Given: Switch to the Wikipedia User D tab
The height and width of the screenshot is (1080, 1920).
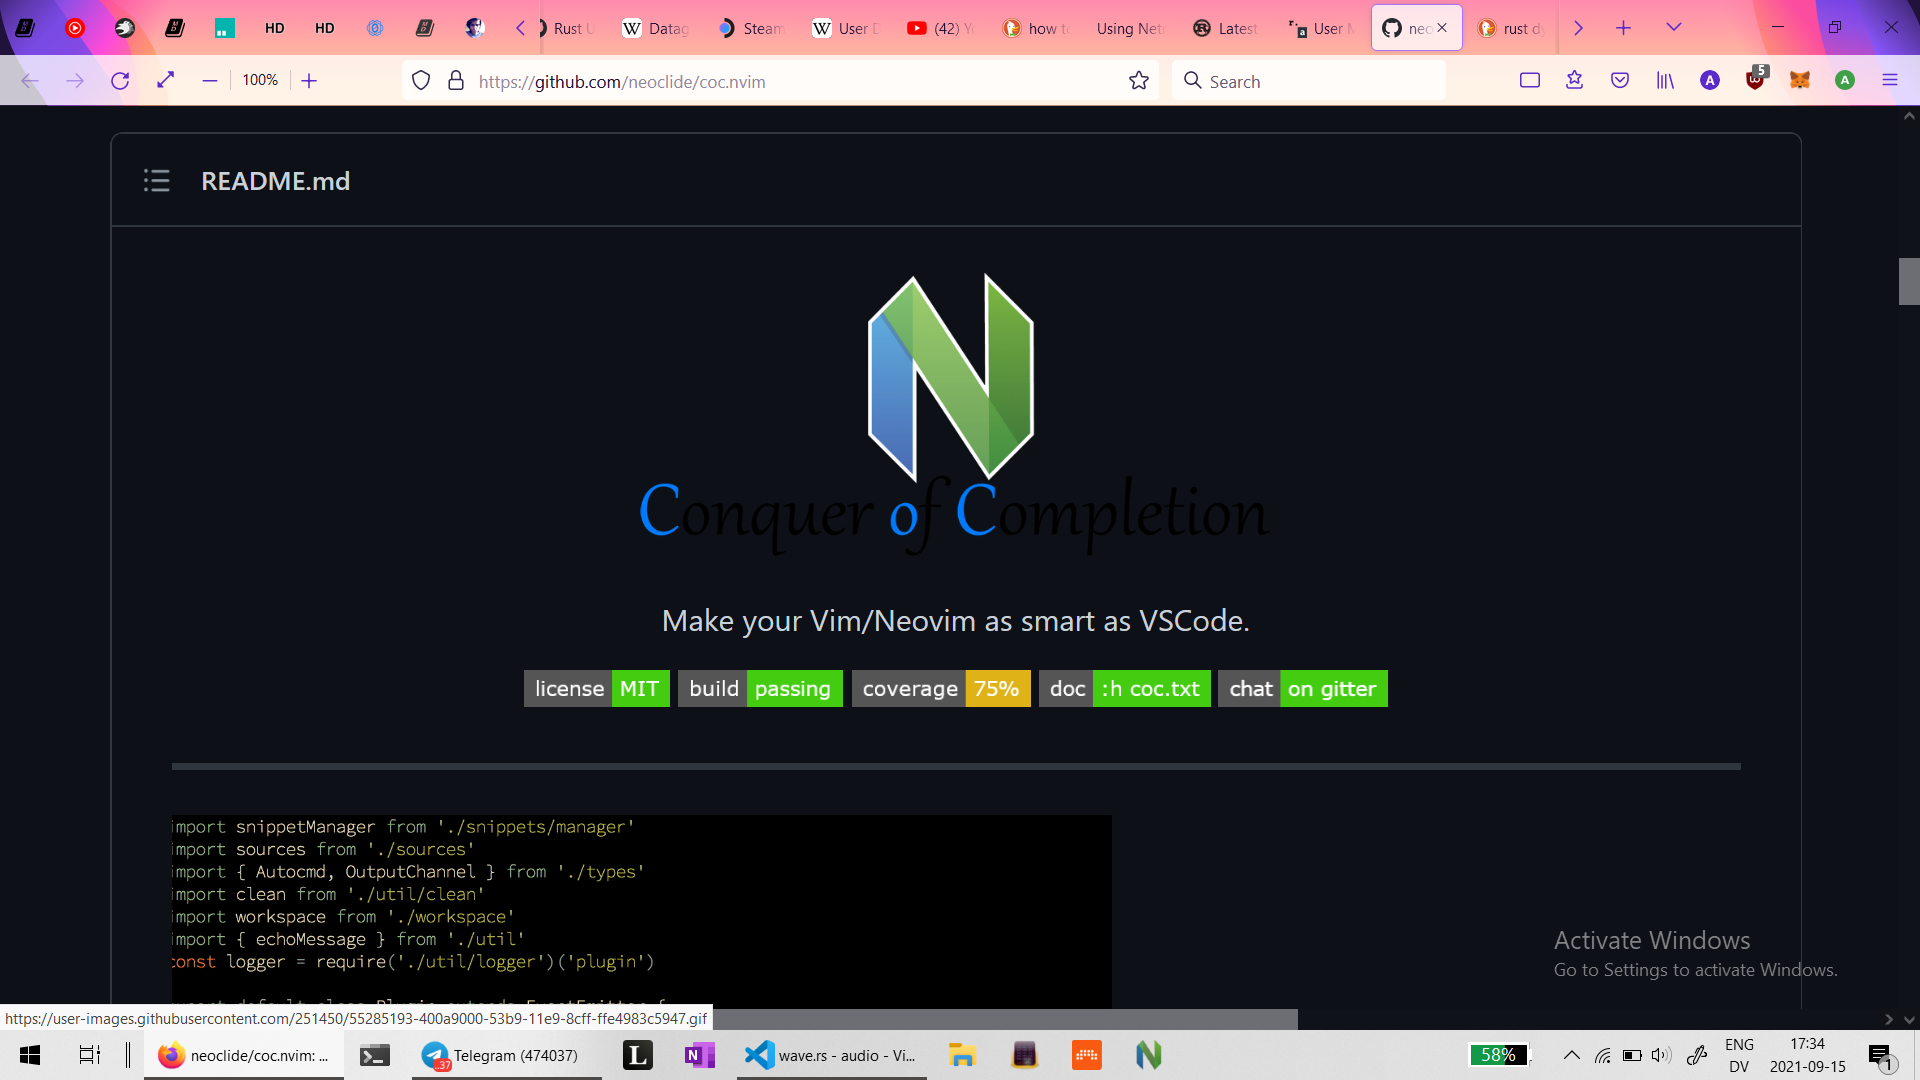Looking at the screenshot, I should point(846,28).
